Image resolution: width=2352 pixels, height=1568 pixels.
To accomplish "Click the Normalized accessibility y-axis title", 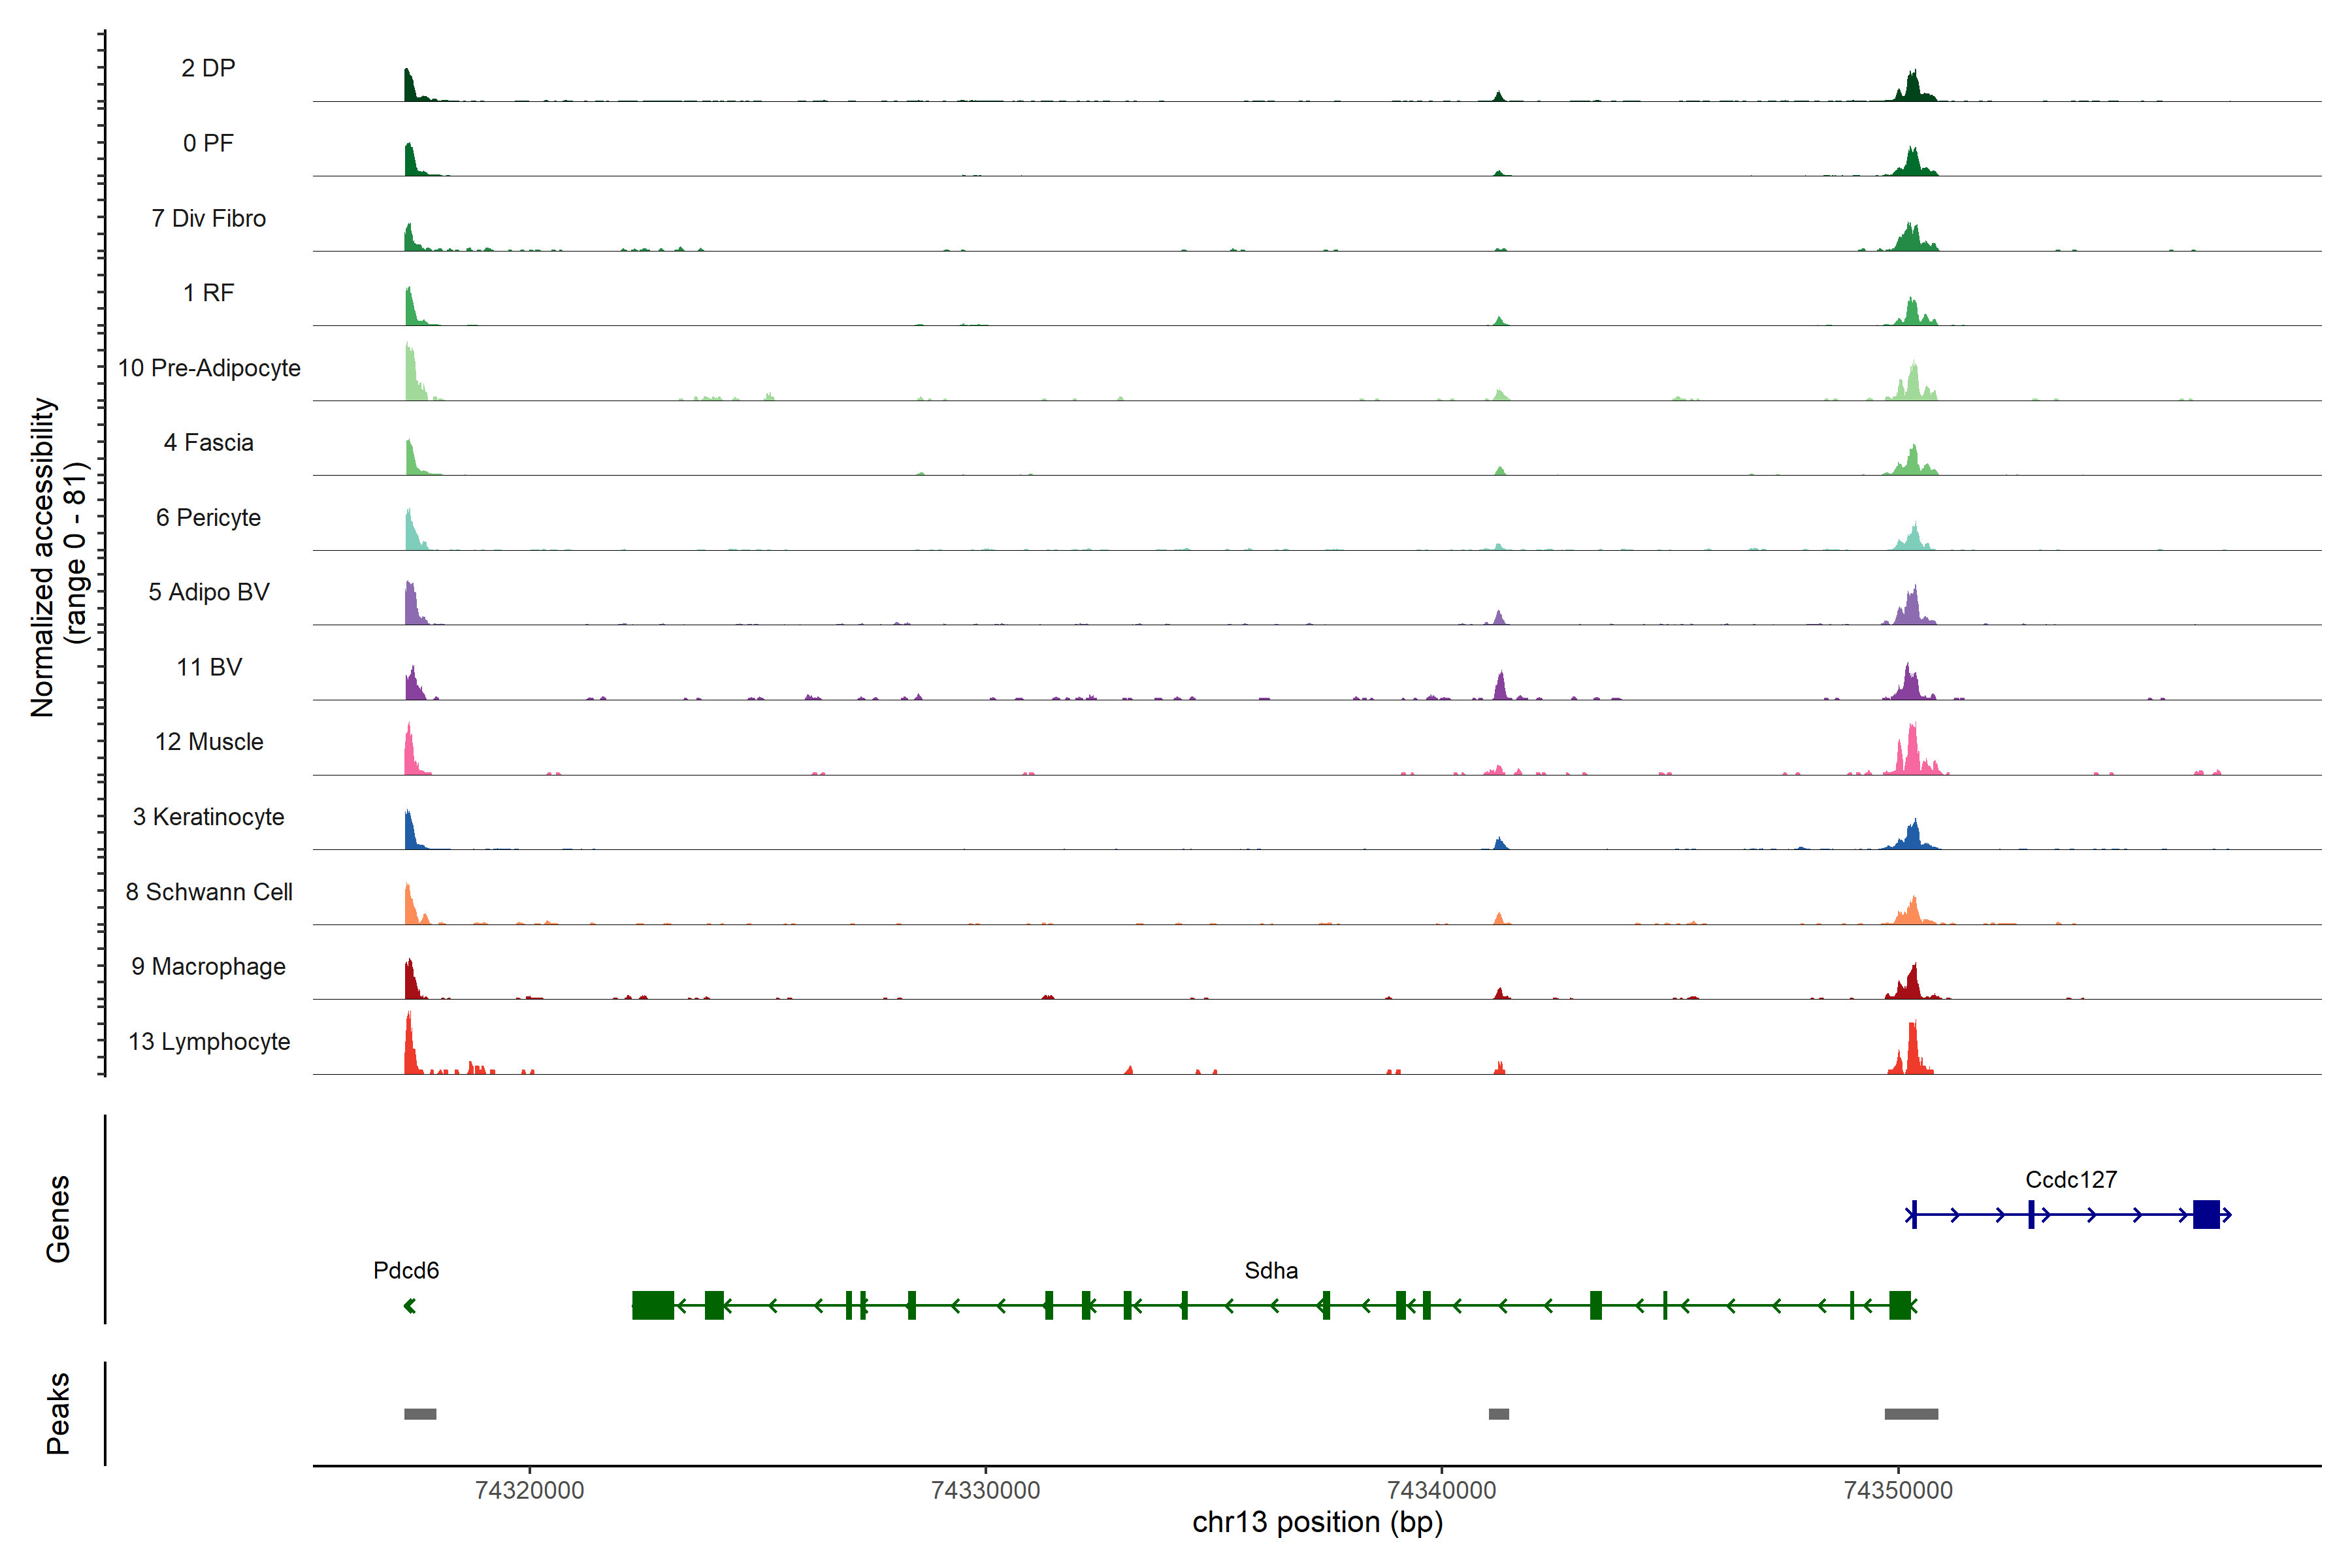I will (42, 557).
